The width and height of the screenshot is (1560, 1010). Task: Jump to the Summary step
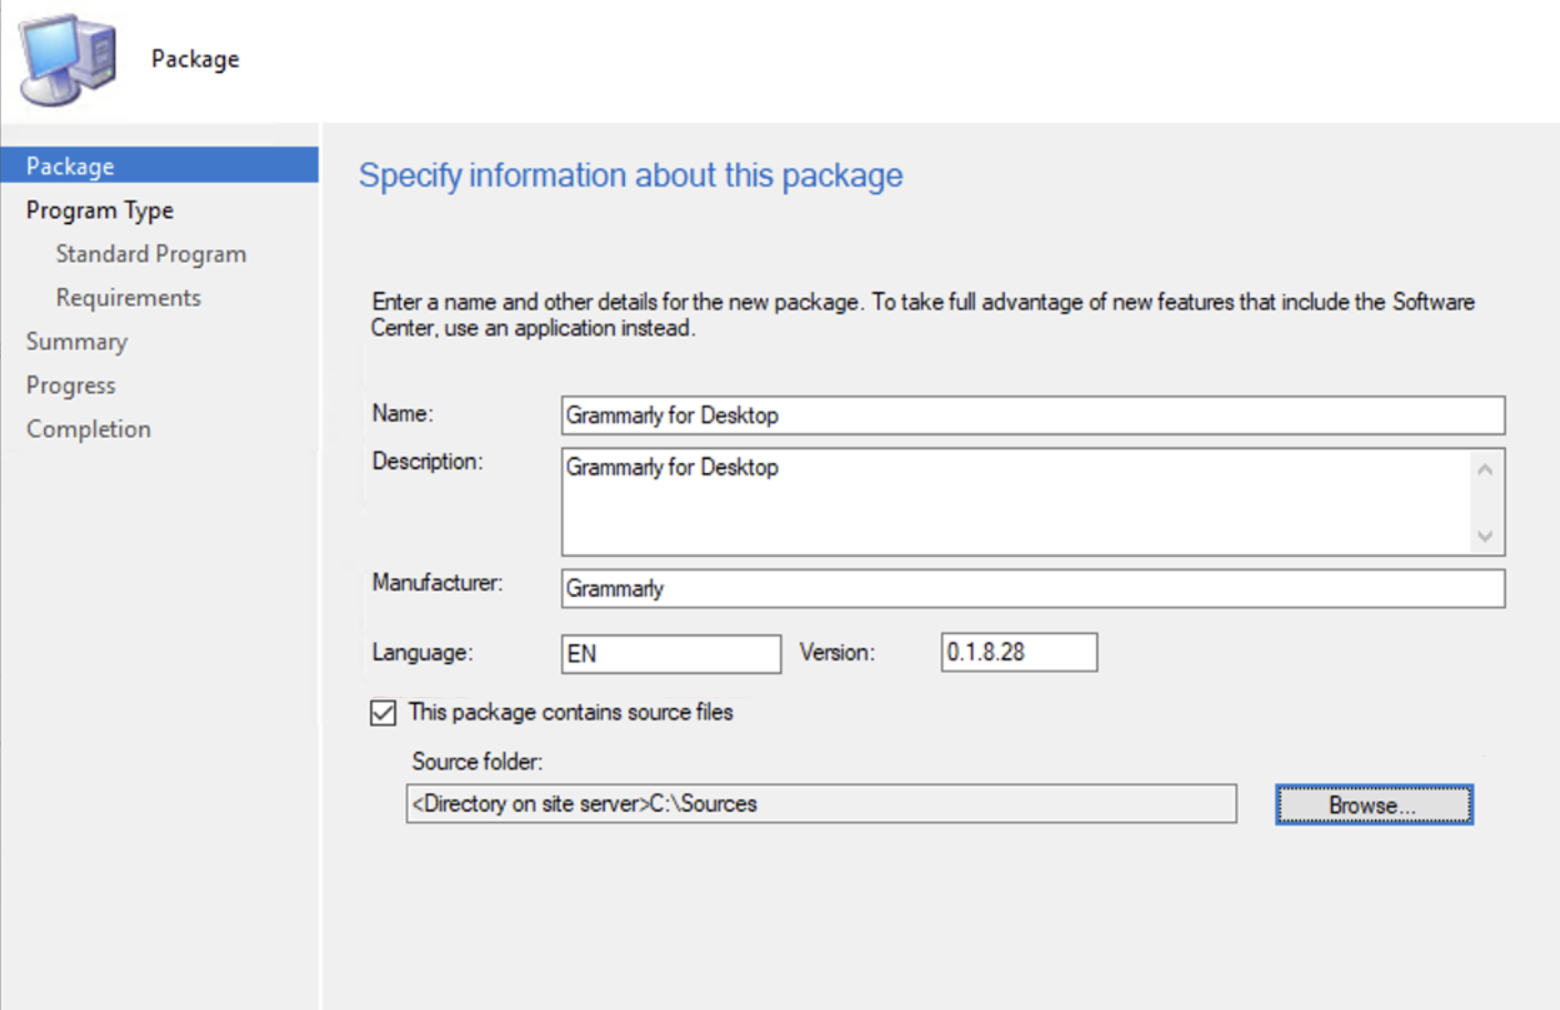[x=77, y=342]
